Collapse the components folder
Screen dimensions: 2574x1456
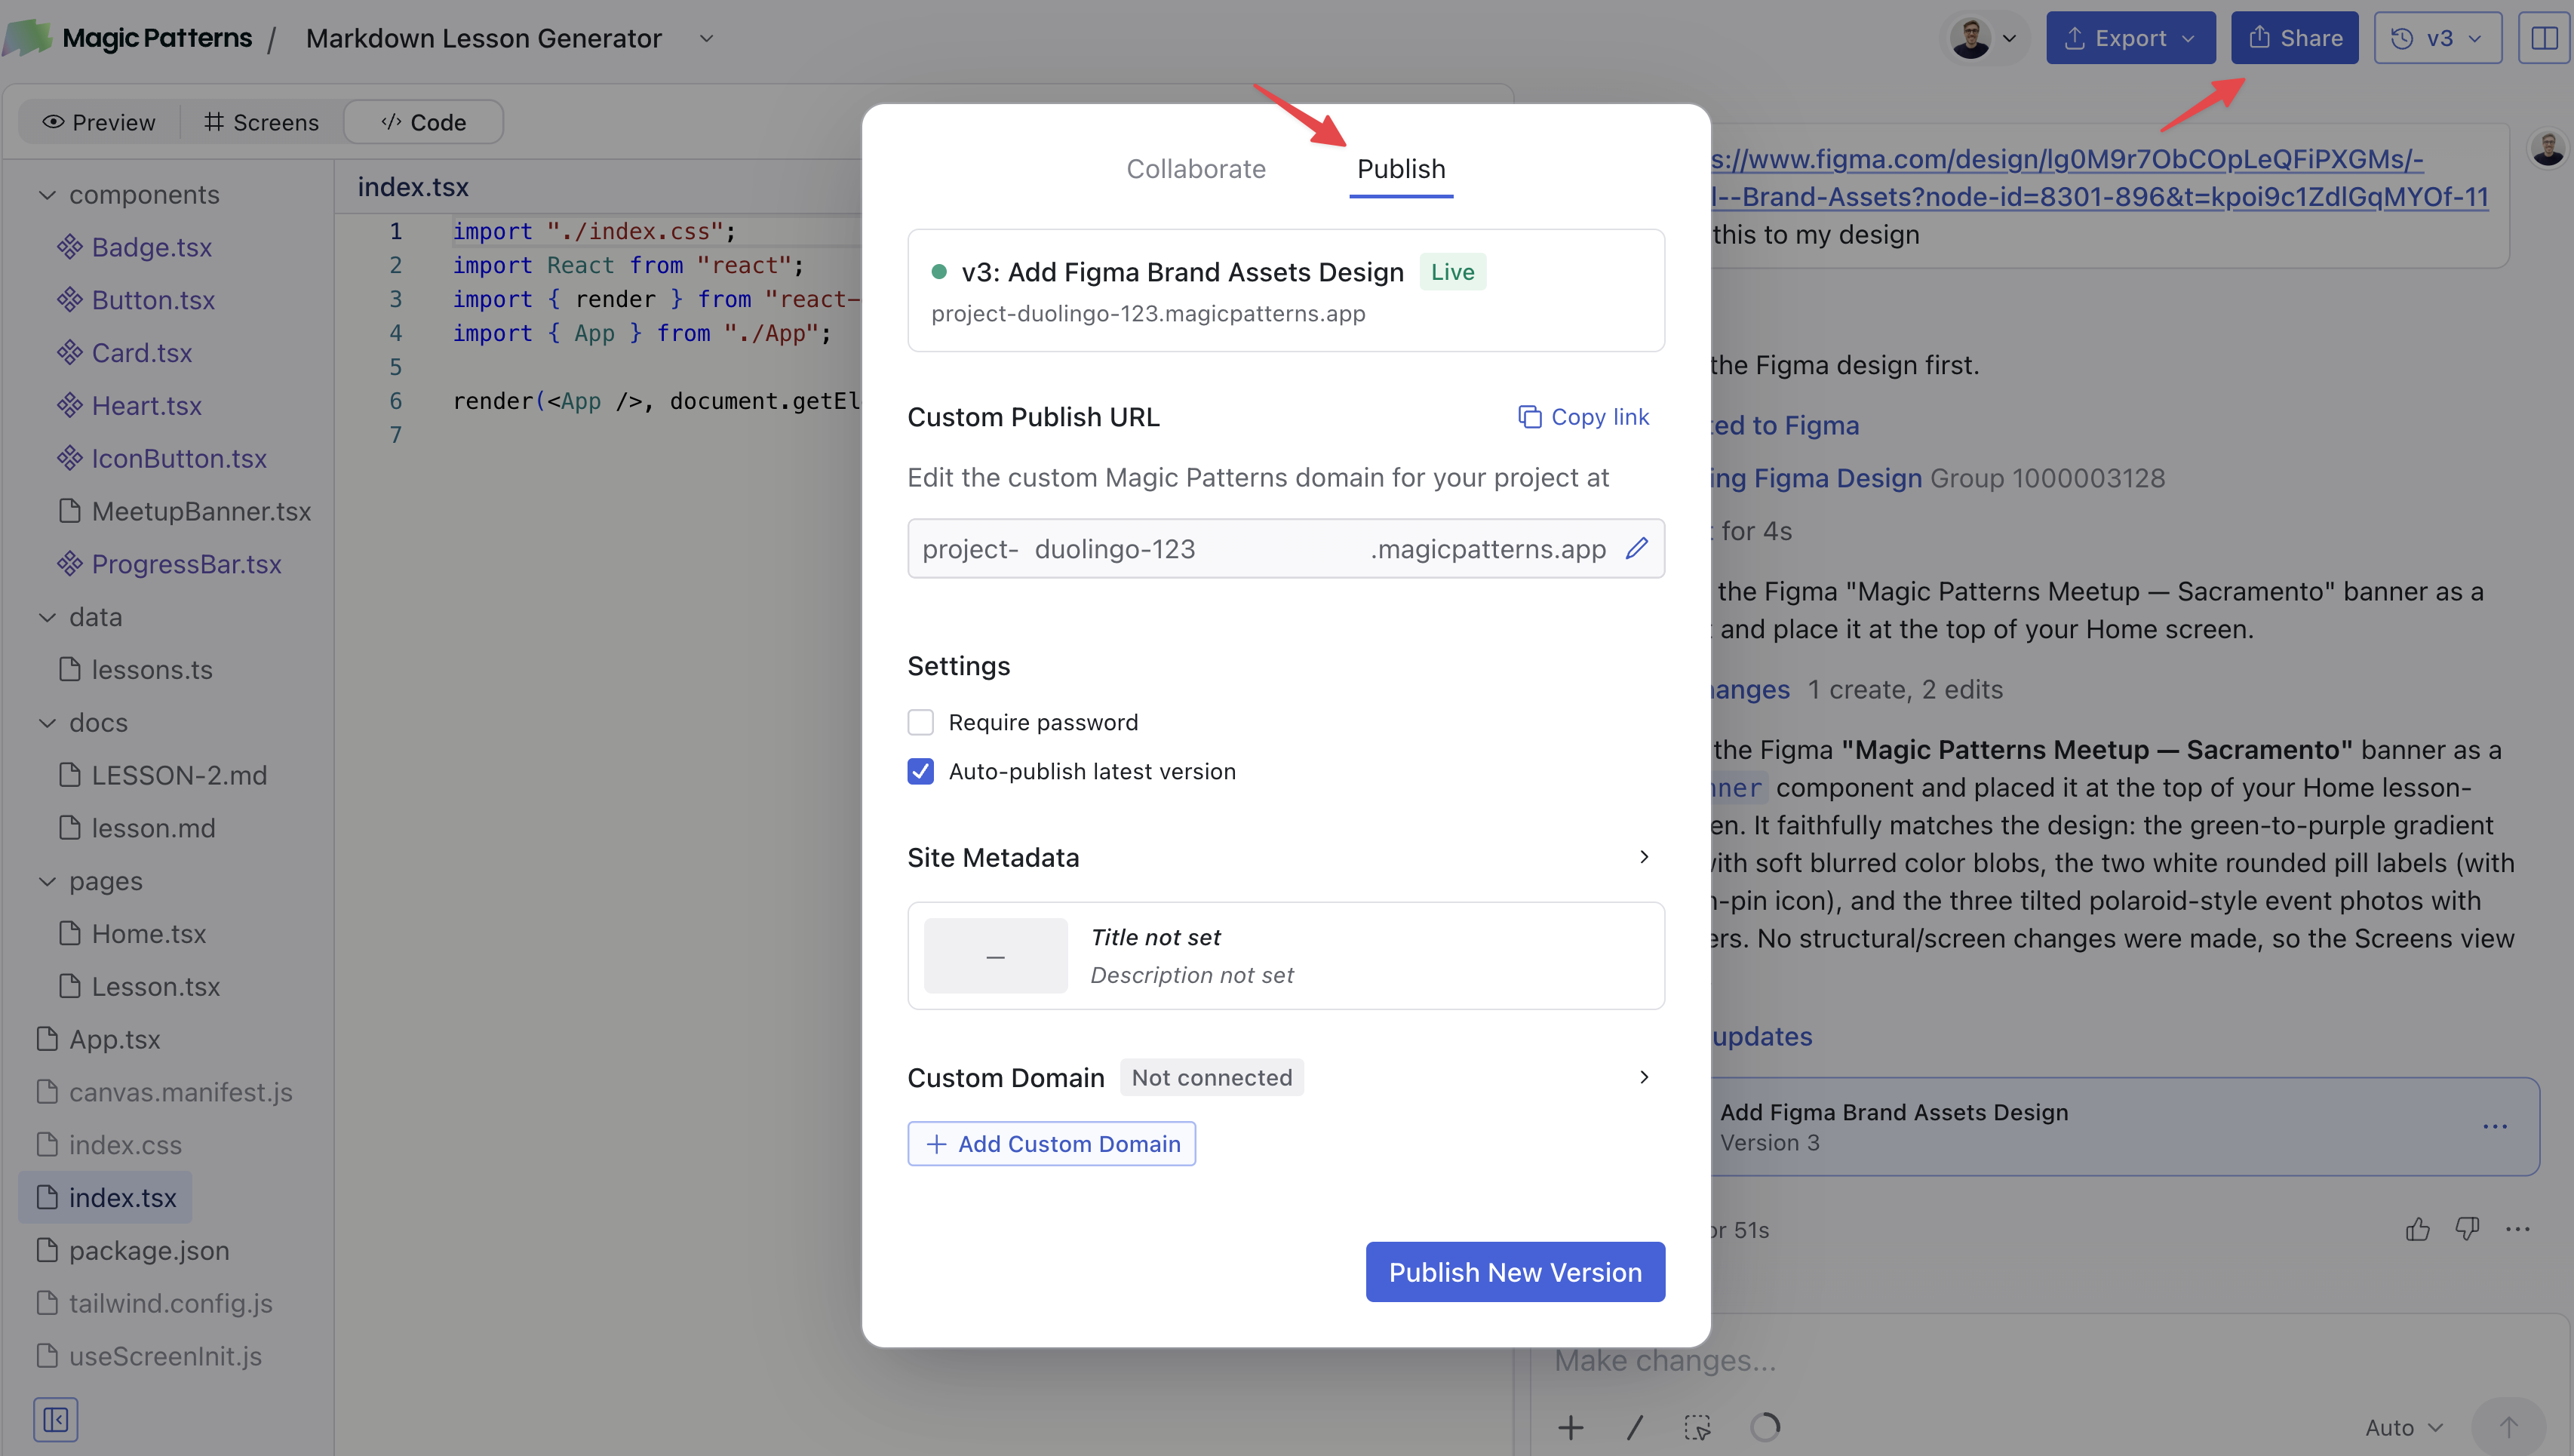click(47, 194)
